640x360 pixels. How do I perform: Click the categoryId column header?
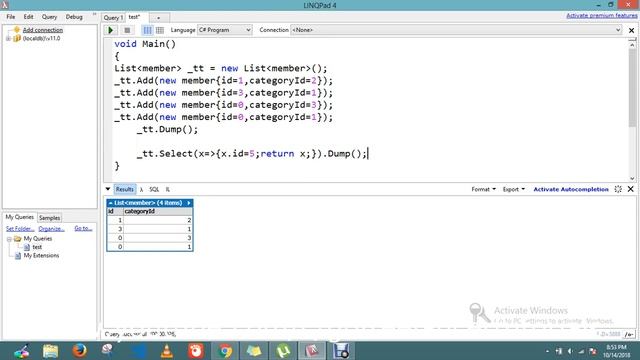click(x=158, y=211)
